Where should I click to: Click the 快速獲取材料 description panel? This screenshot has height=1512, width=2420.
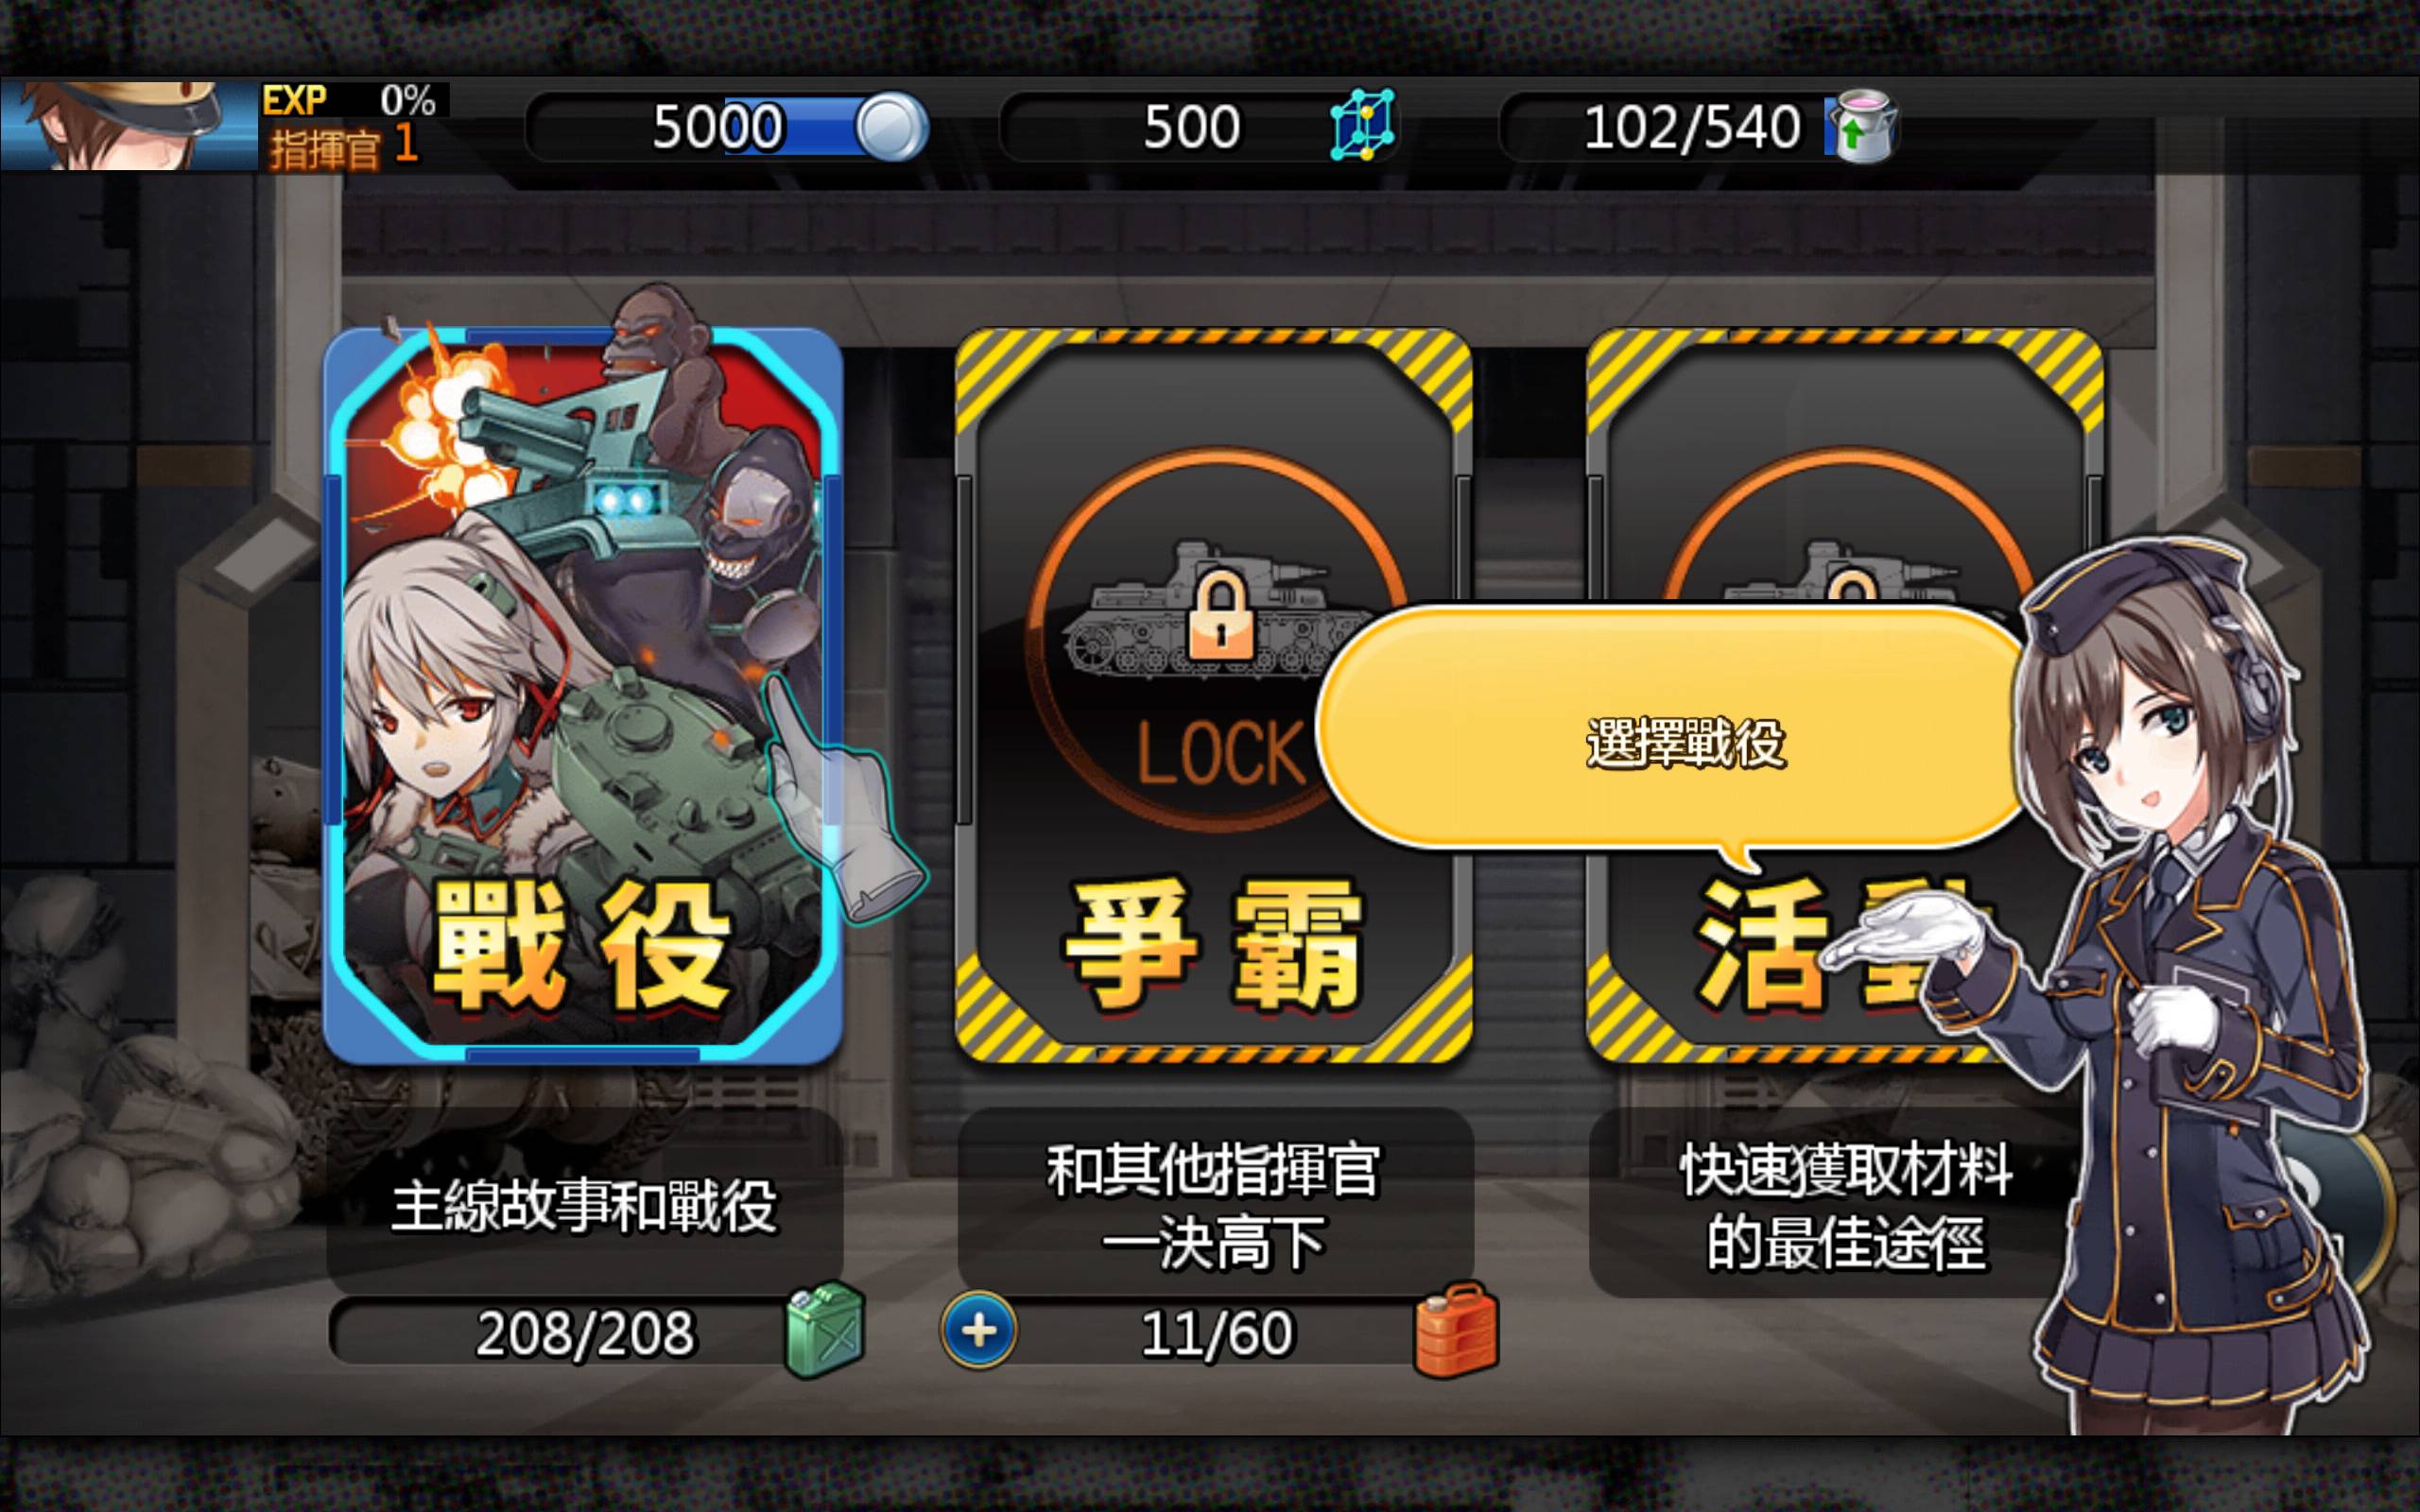click(1822, 1204)
